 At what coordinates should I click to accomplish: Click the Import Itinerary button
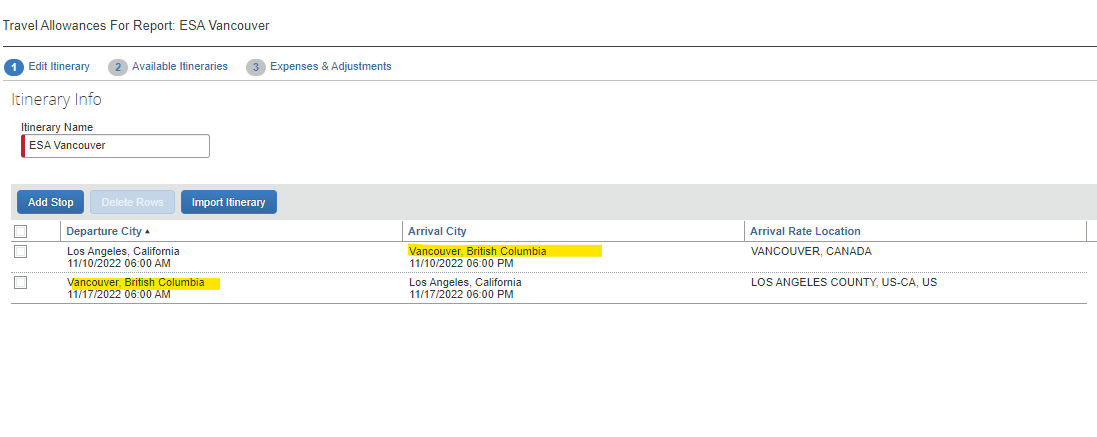(x=229, y=202)
